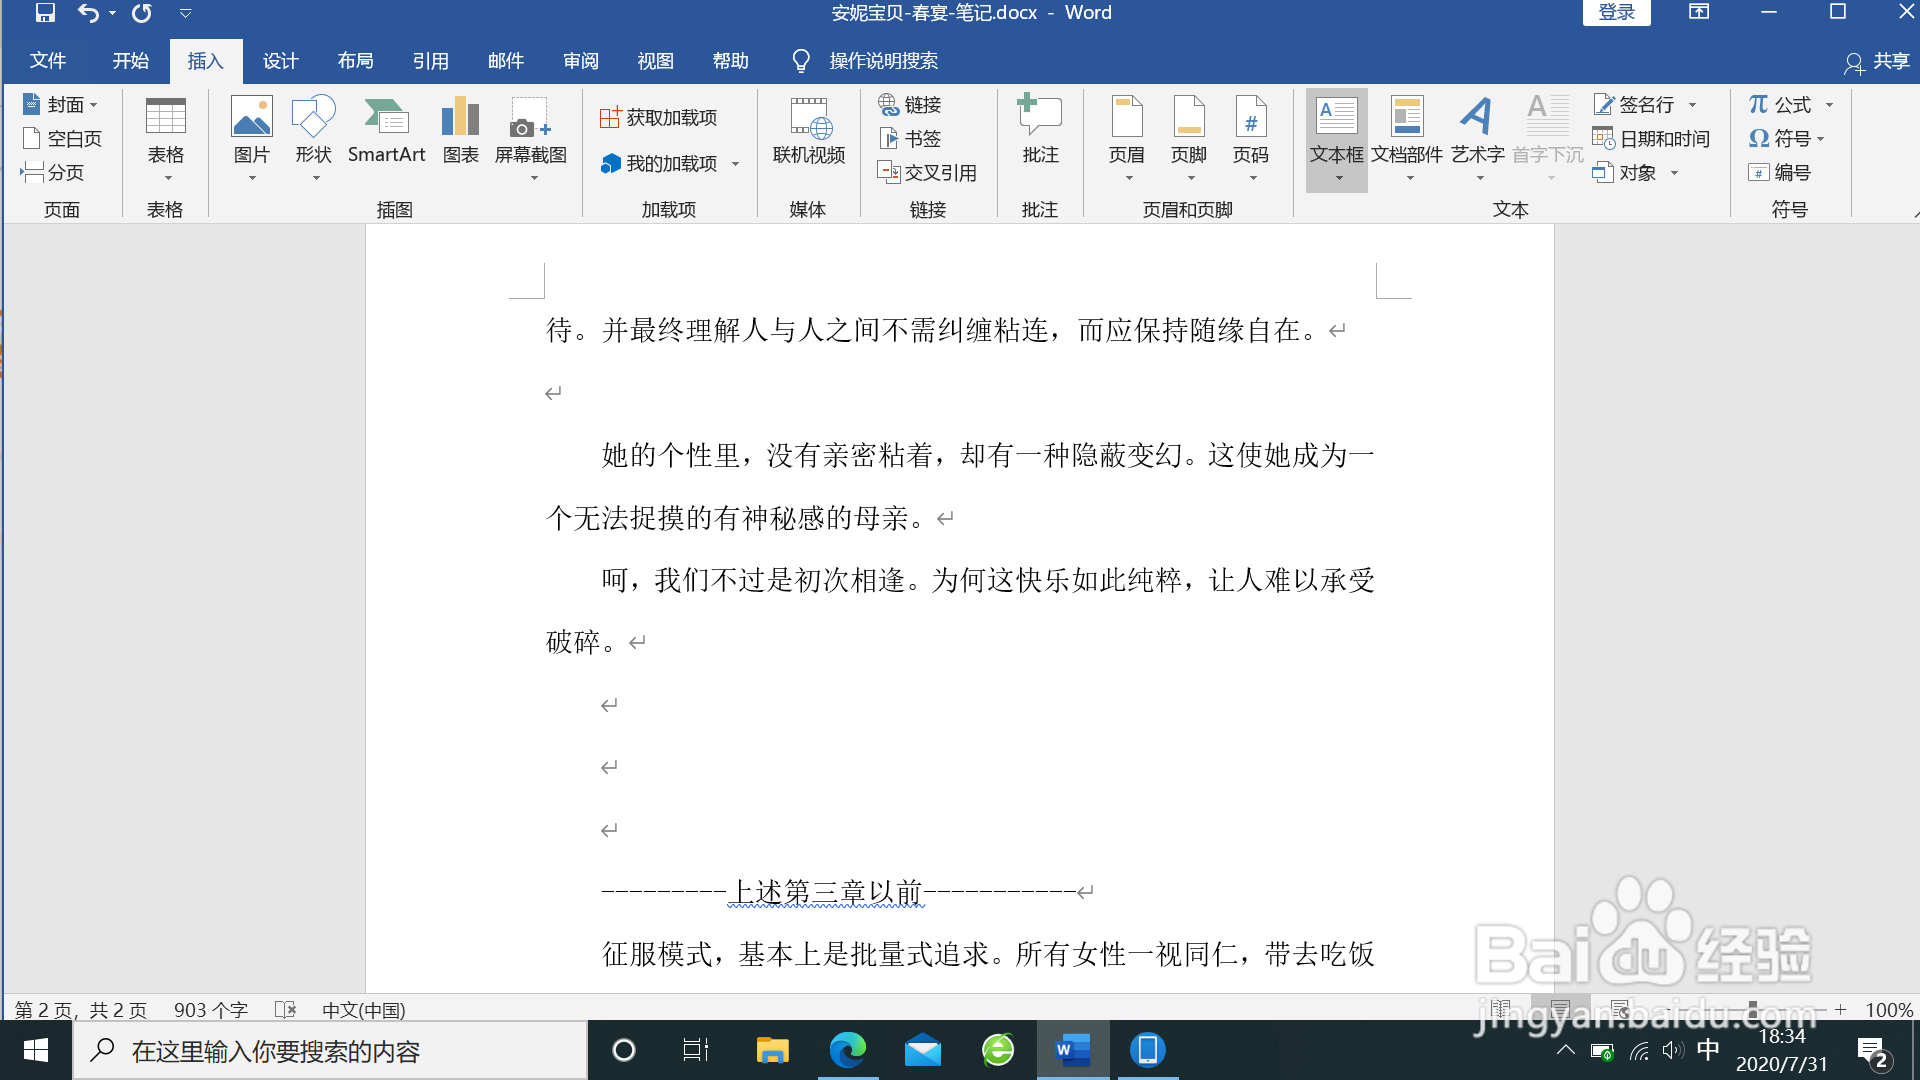Insert a blank page (空白页)
The height and width of the screenshot is (1080, 1920).
click(x=62, y=138)
